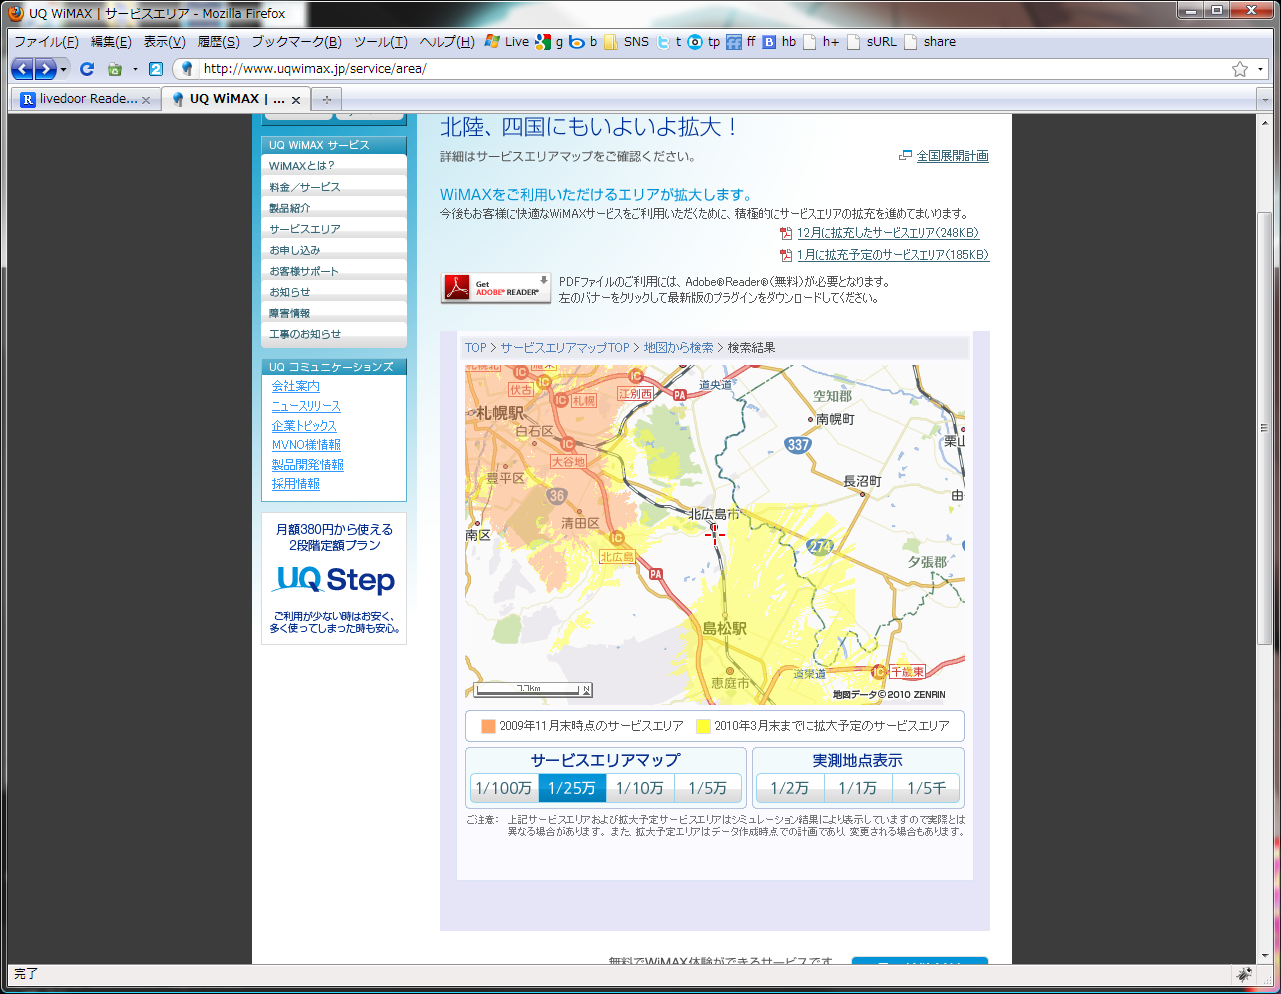Close the UQ WiMAX tab
Image resolution: width=1281 pixels, height=994 pixels.
pyautogui.click(x=296, y=100)
